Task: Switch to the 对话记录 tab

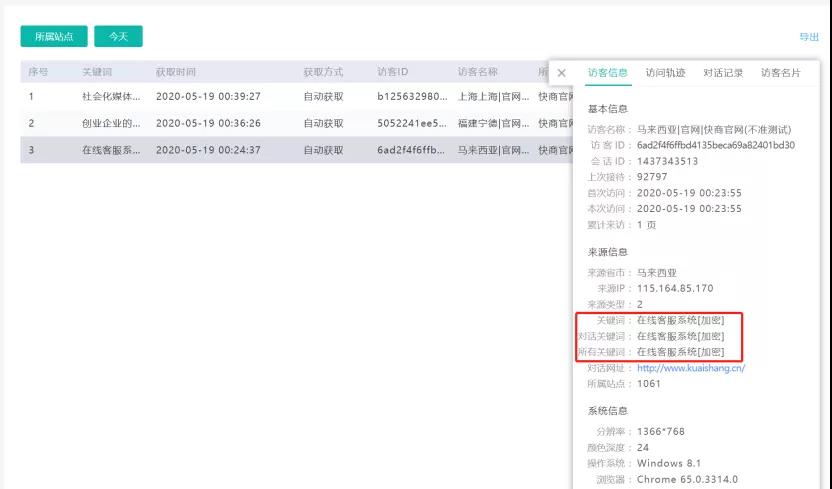Action: coord(723,73)
